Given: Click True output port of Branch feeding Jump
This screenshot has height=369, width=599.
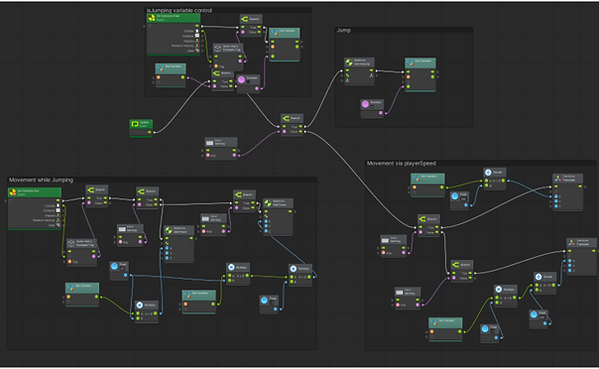Looking at the screenshot, I should (301, 127).
